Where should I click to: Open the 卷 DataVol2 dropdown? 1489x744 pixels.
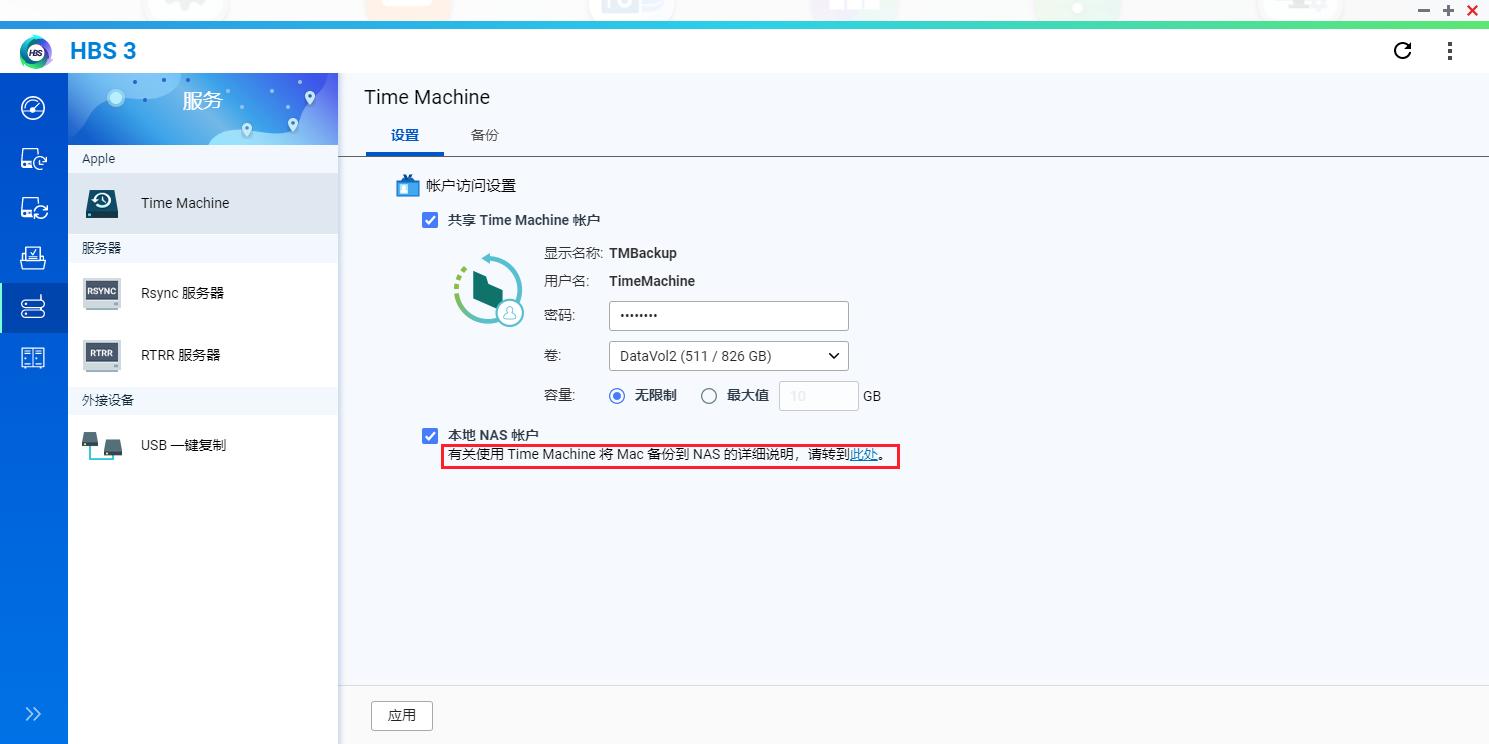pyautogui.click(x=728, y=355)
